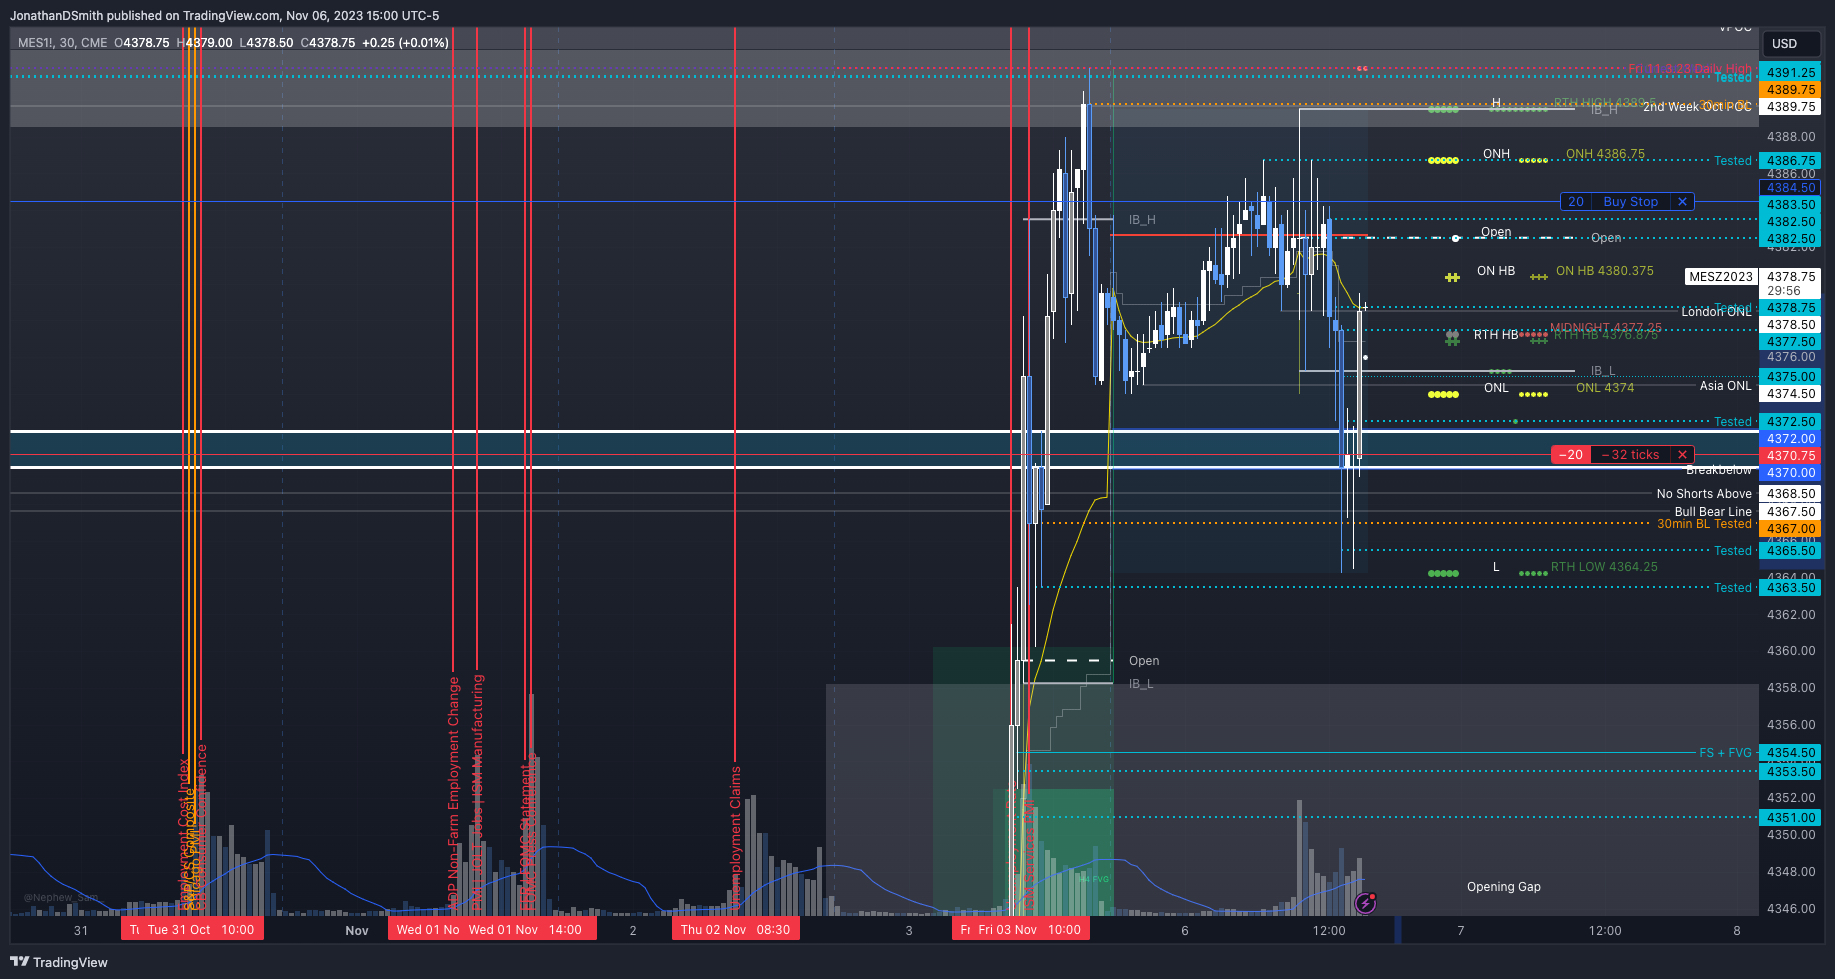This screenshot has height=979, width=1835.
Task: Select the 4363.50 price label
Action: (1791, 588)
